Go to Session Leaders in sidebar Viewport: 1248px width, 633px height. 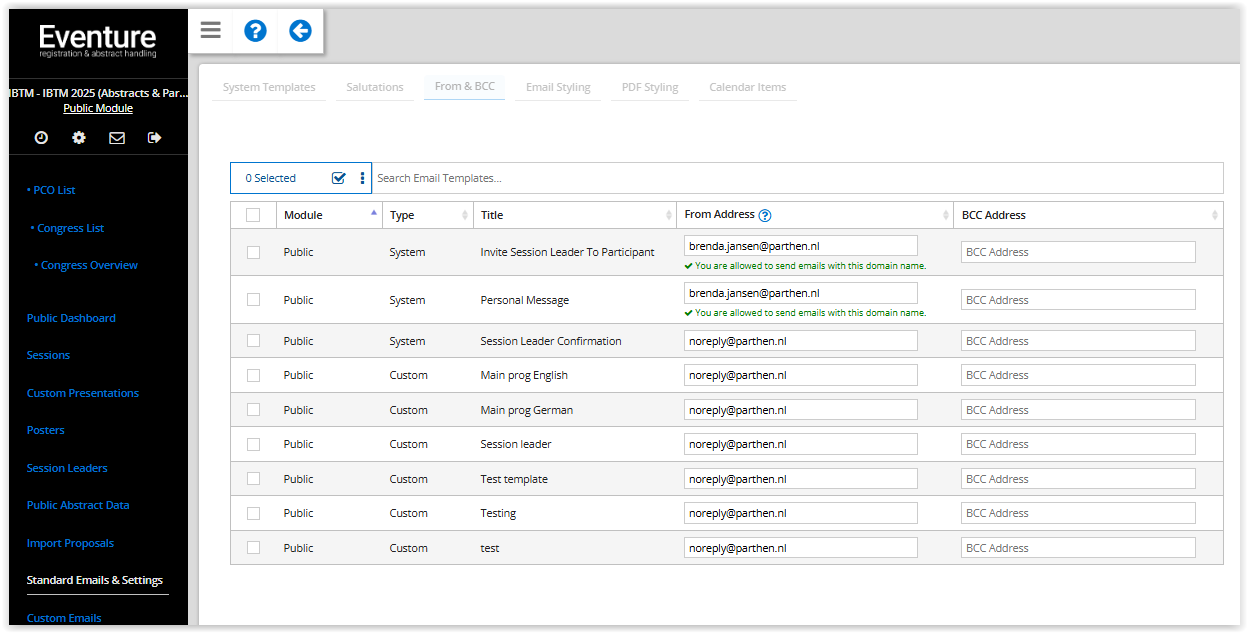coord(67,468)
